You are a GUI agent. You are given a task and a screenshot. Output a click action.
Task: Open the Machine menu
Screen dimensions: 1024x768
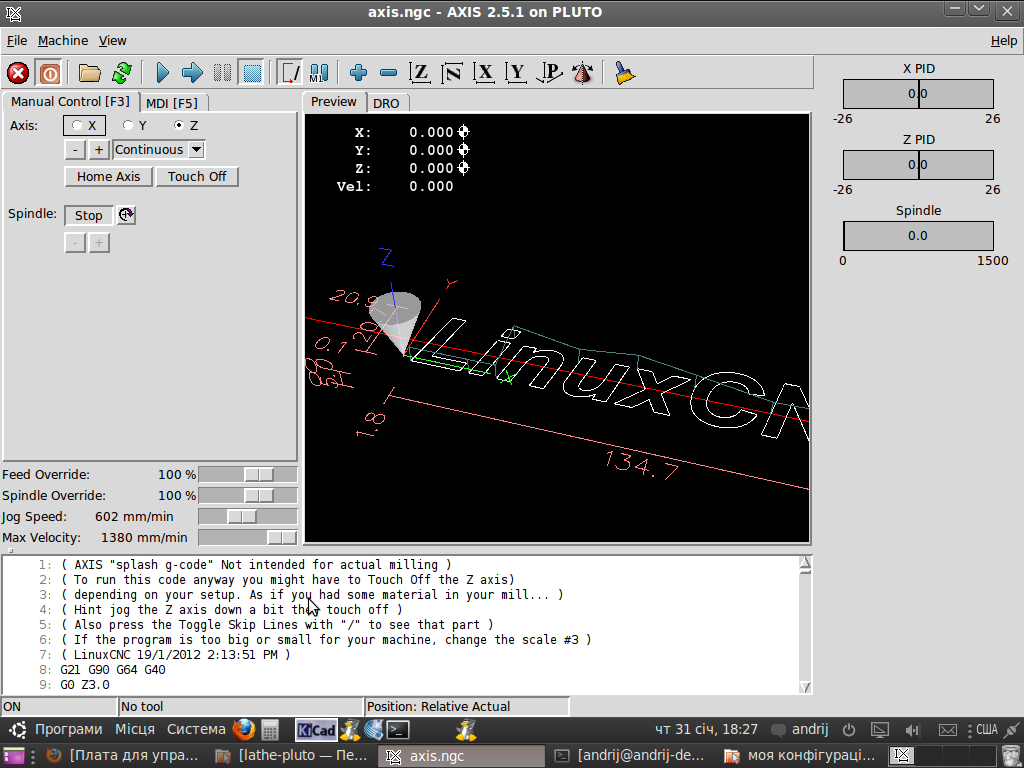(63, 41)
